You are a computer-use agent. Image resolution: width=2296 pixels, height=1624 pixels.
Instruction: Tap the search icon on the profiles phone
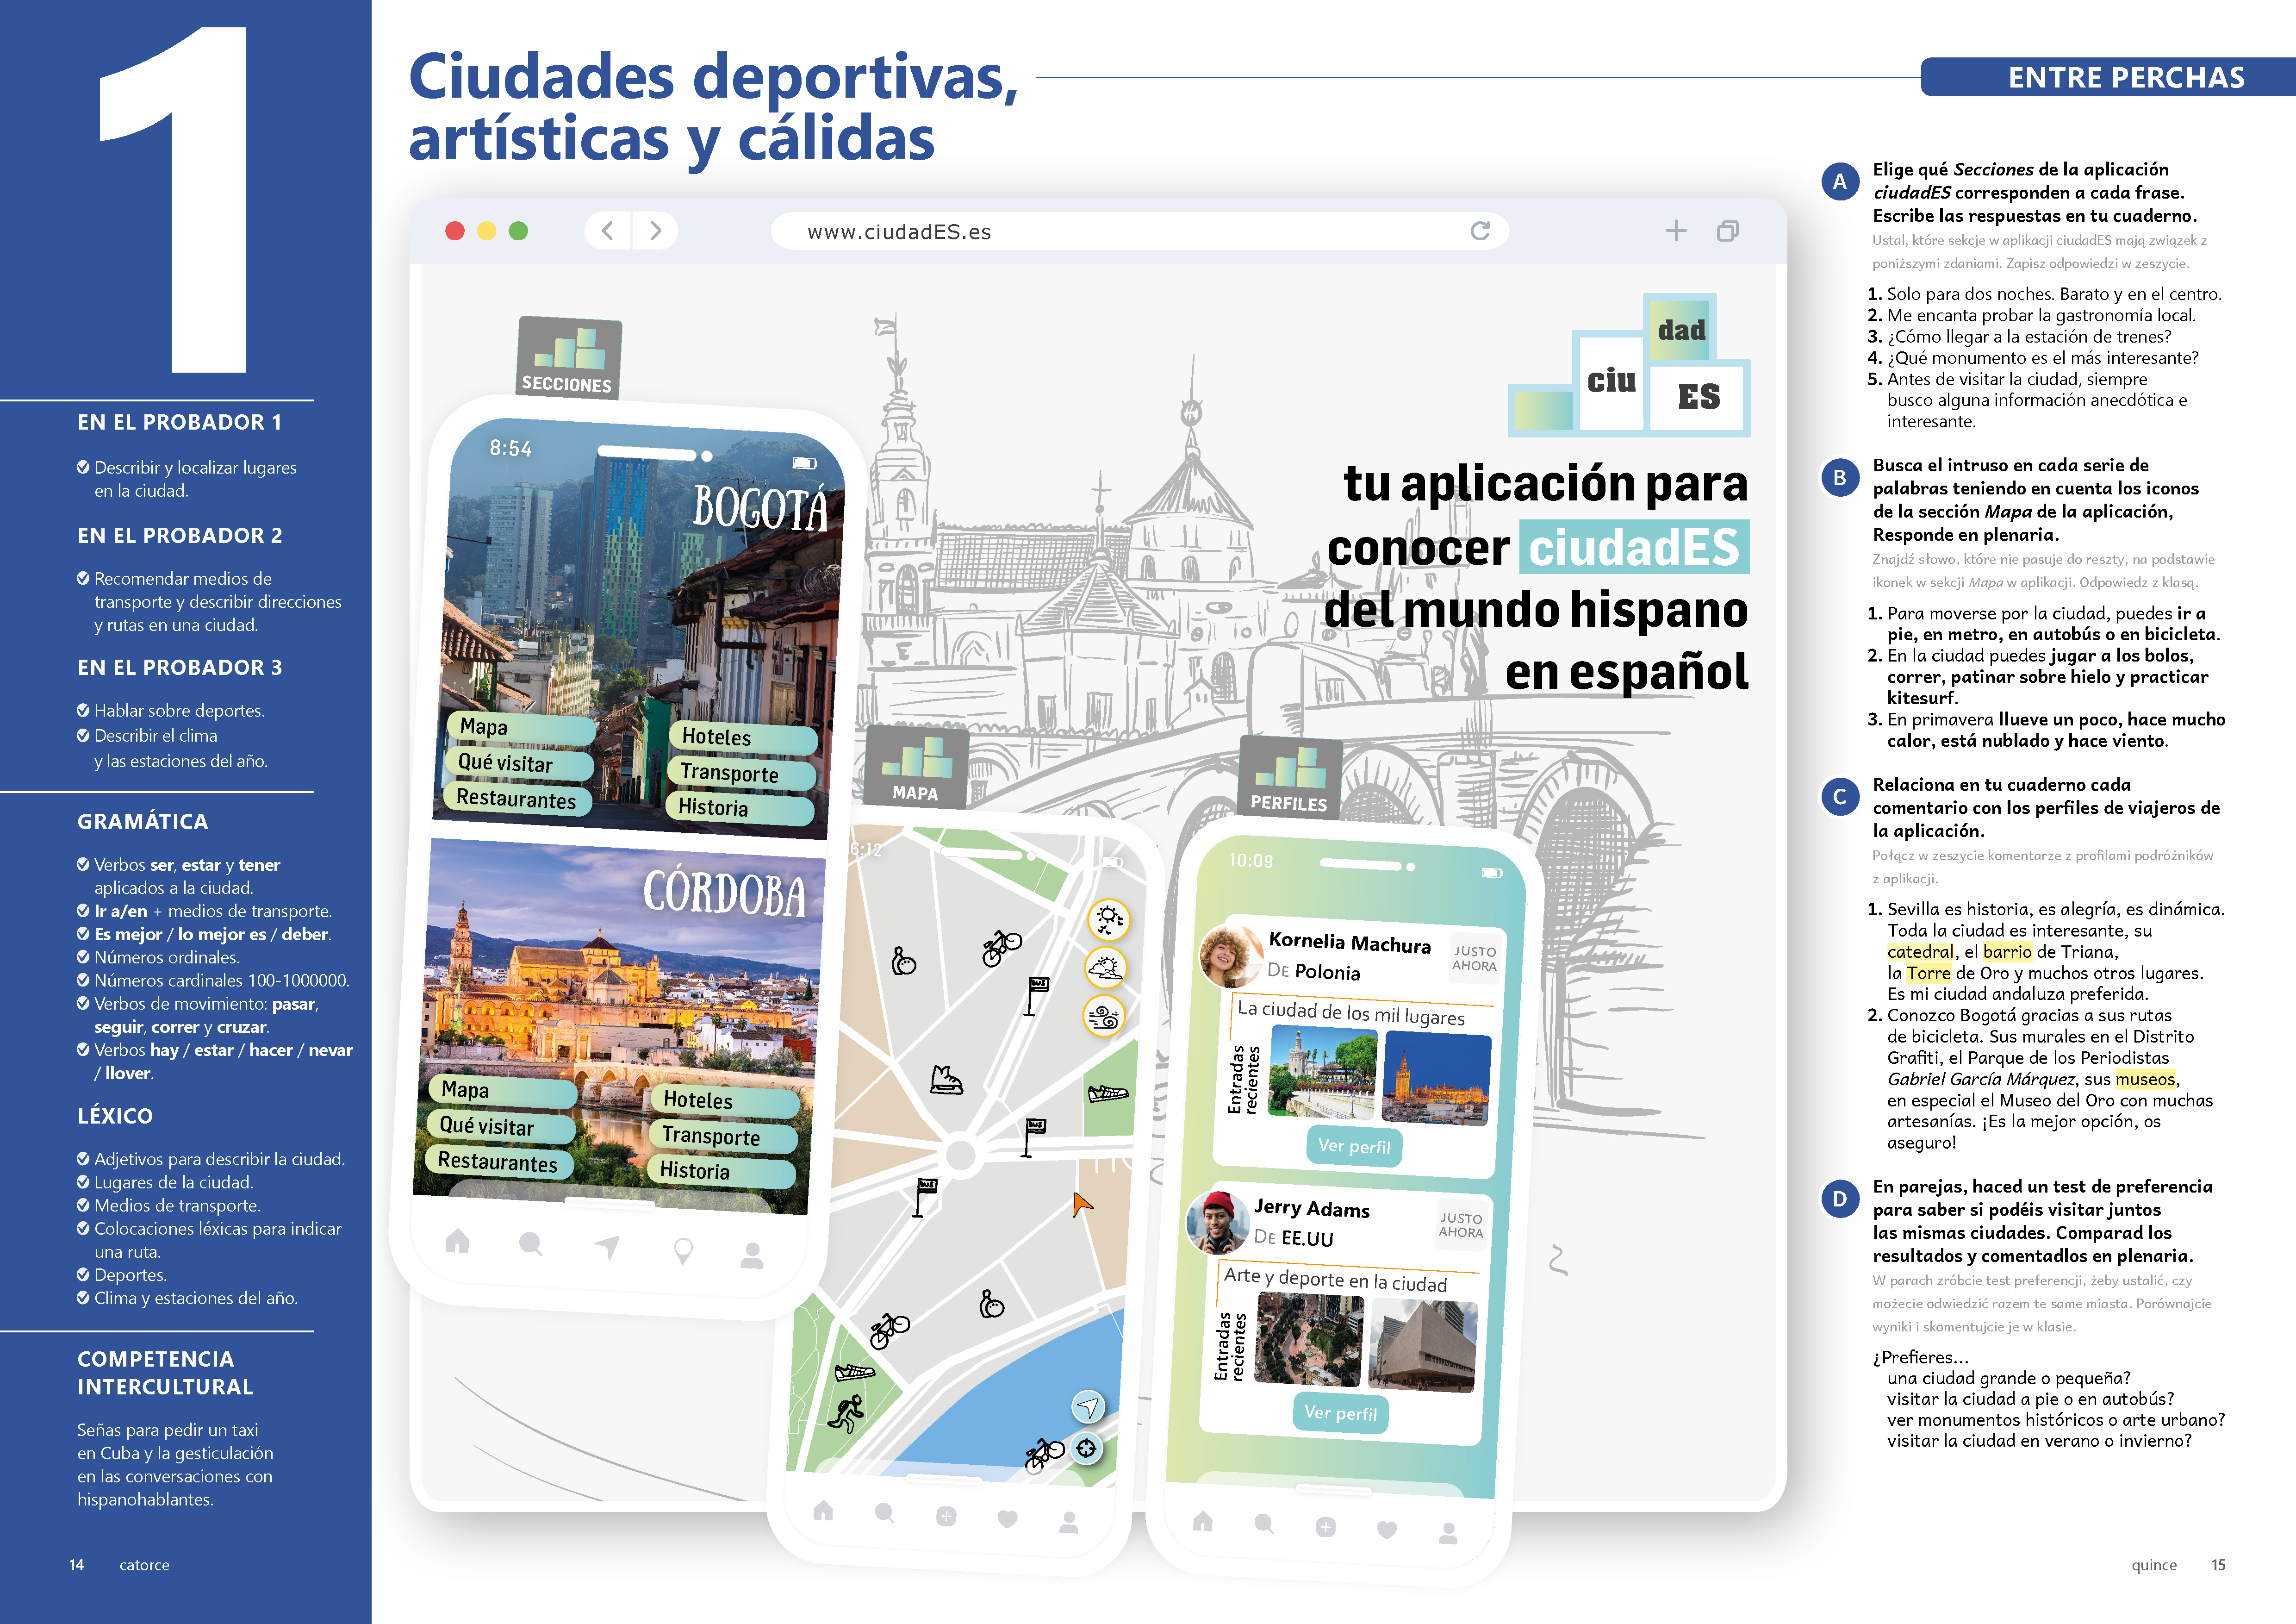1264,1523
